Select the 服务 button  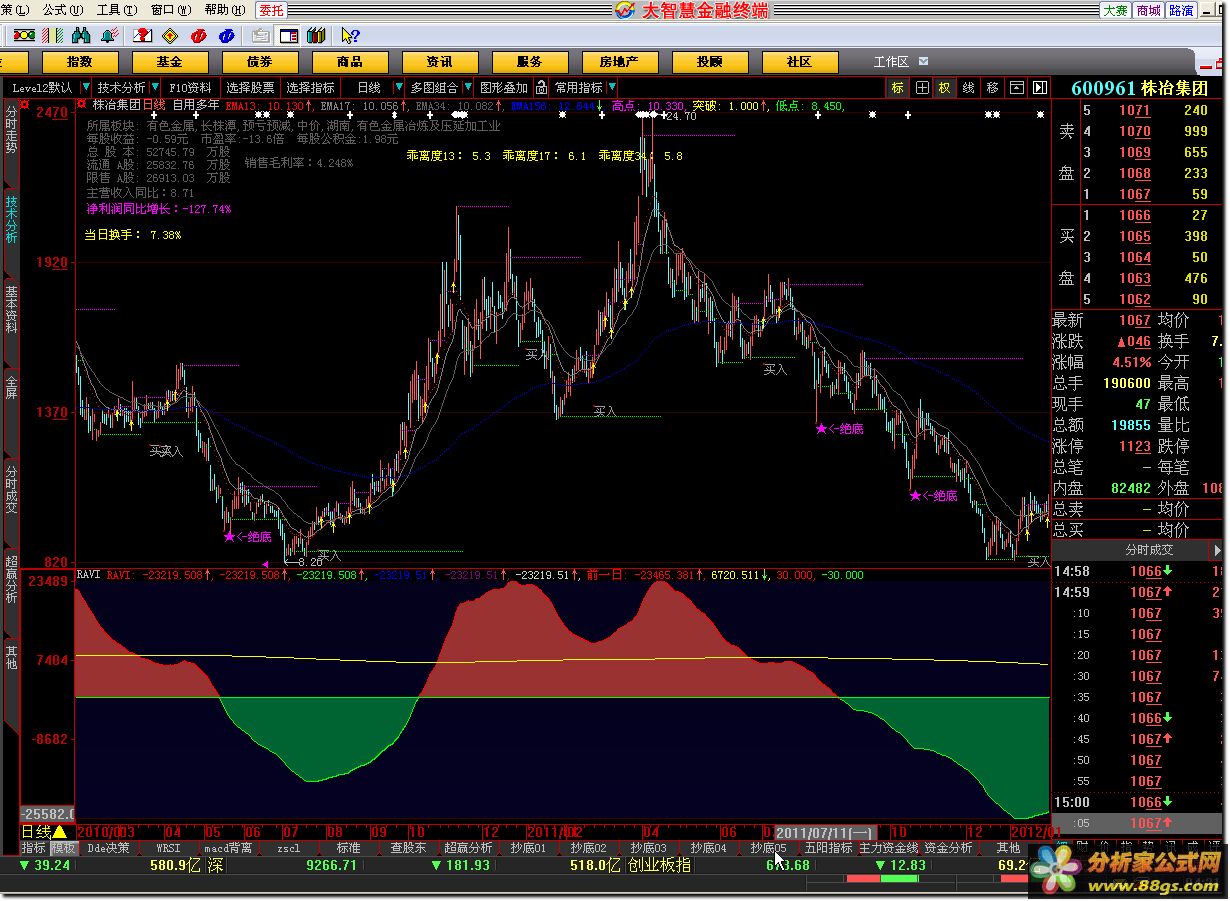[x=530, y=62]
